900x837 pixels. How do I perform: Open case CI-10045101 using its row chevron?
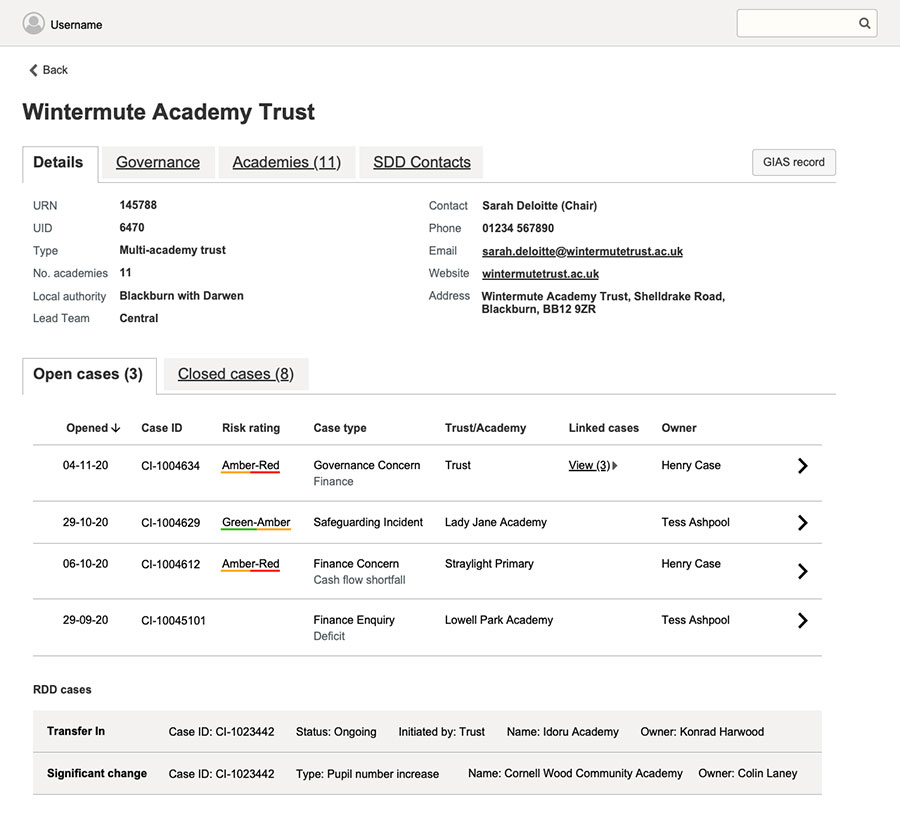(x=802, y=620)
